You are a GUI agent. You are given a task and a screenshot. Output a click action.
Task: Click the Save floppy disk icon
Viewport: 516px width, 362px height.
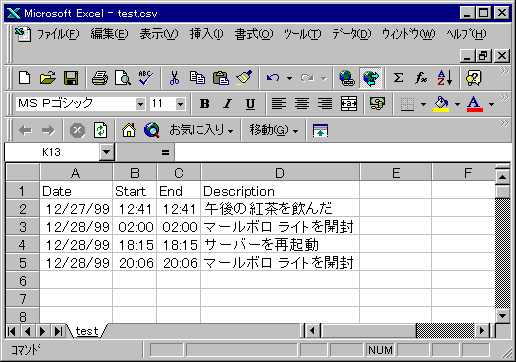(x=71, y=78)
